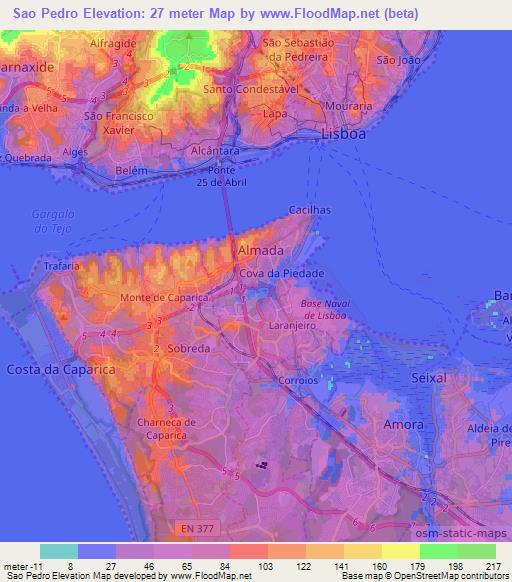Click the 'Ponte 25 de Abril' label

pos(222,176)
